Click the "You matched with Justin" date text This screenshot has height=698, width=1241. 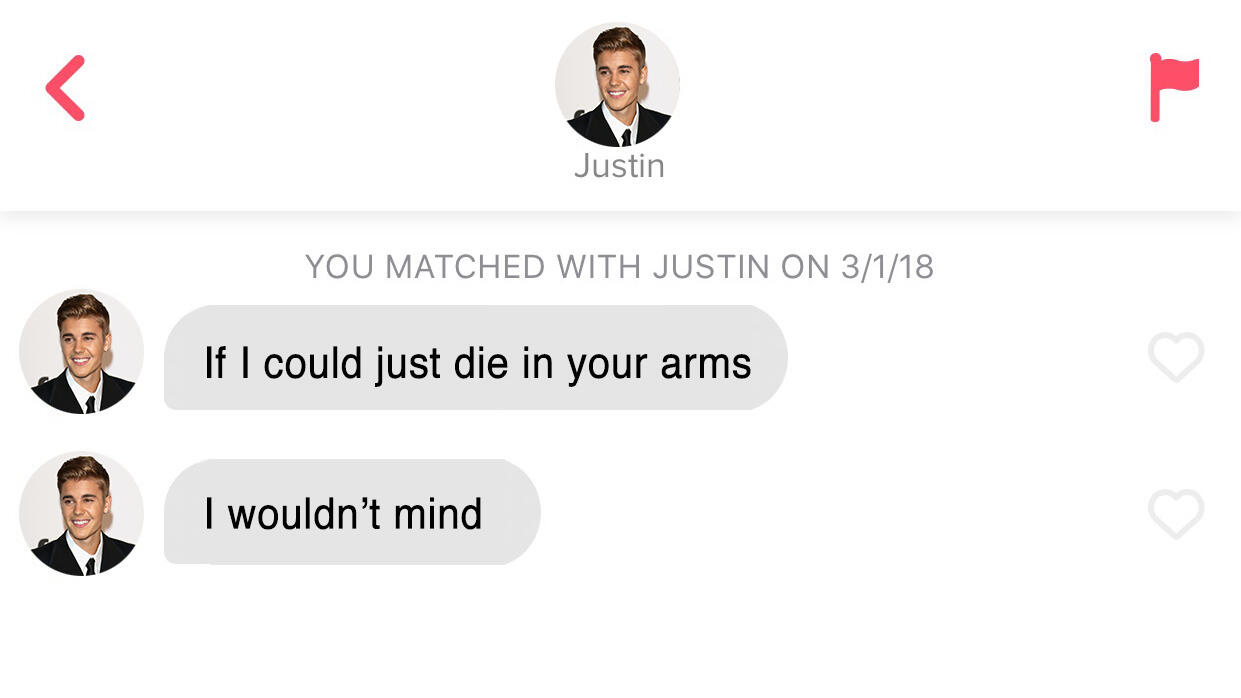pyautogui.click(x=619, y=267)
